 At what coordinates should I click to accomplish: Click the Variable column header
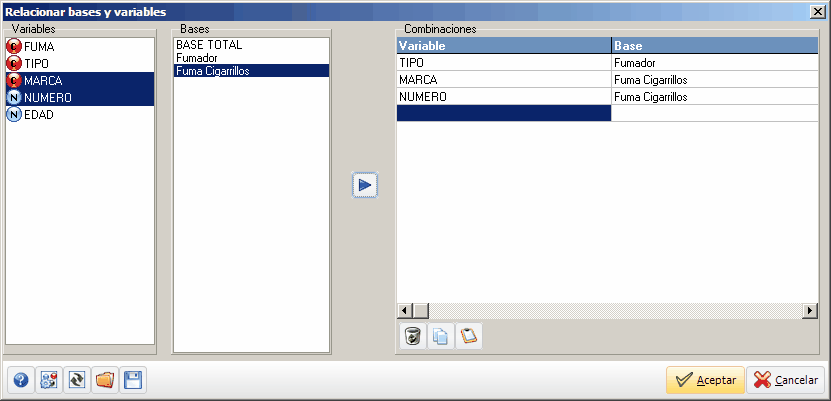503,46
